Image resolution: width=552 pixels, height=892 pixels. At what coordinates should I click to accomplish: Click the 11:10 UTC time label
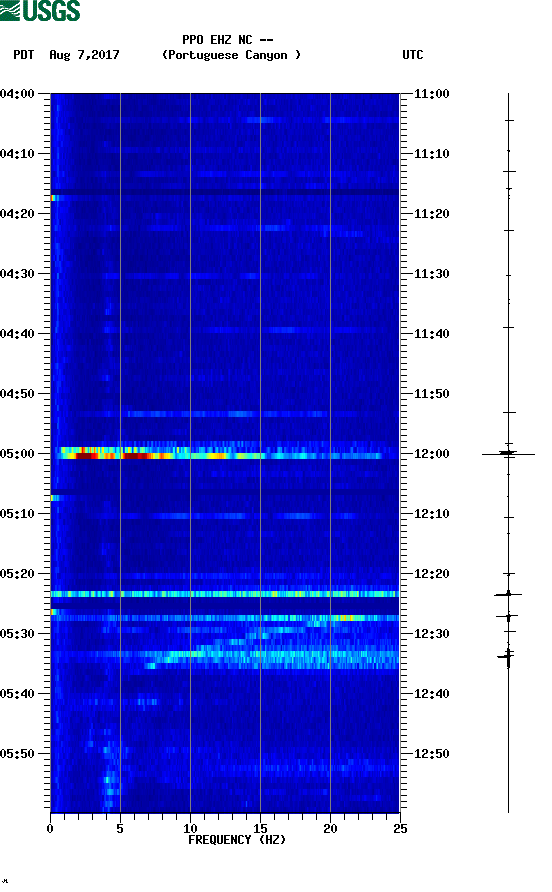pyautogui.click(x=431, y=154)
